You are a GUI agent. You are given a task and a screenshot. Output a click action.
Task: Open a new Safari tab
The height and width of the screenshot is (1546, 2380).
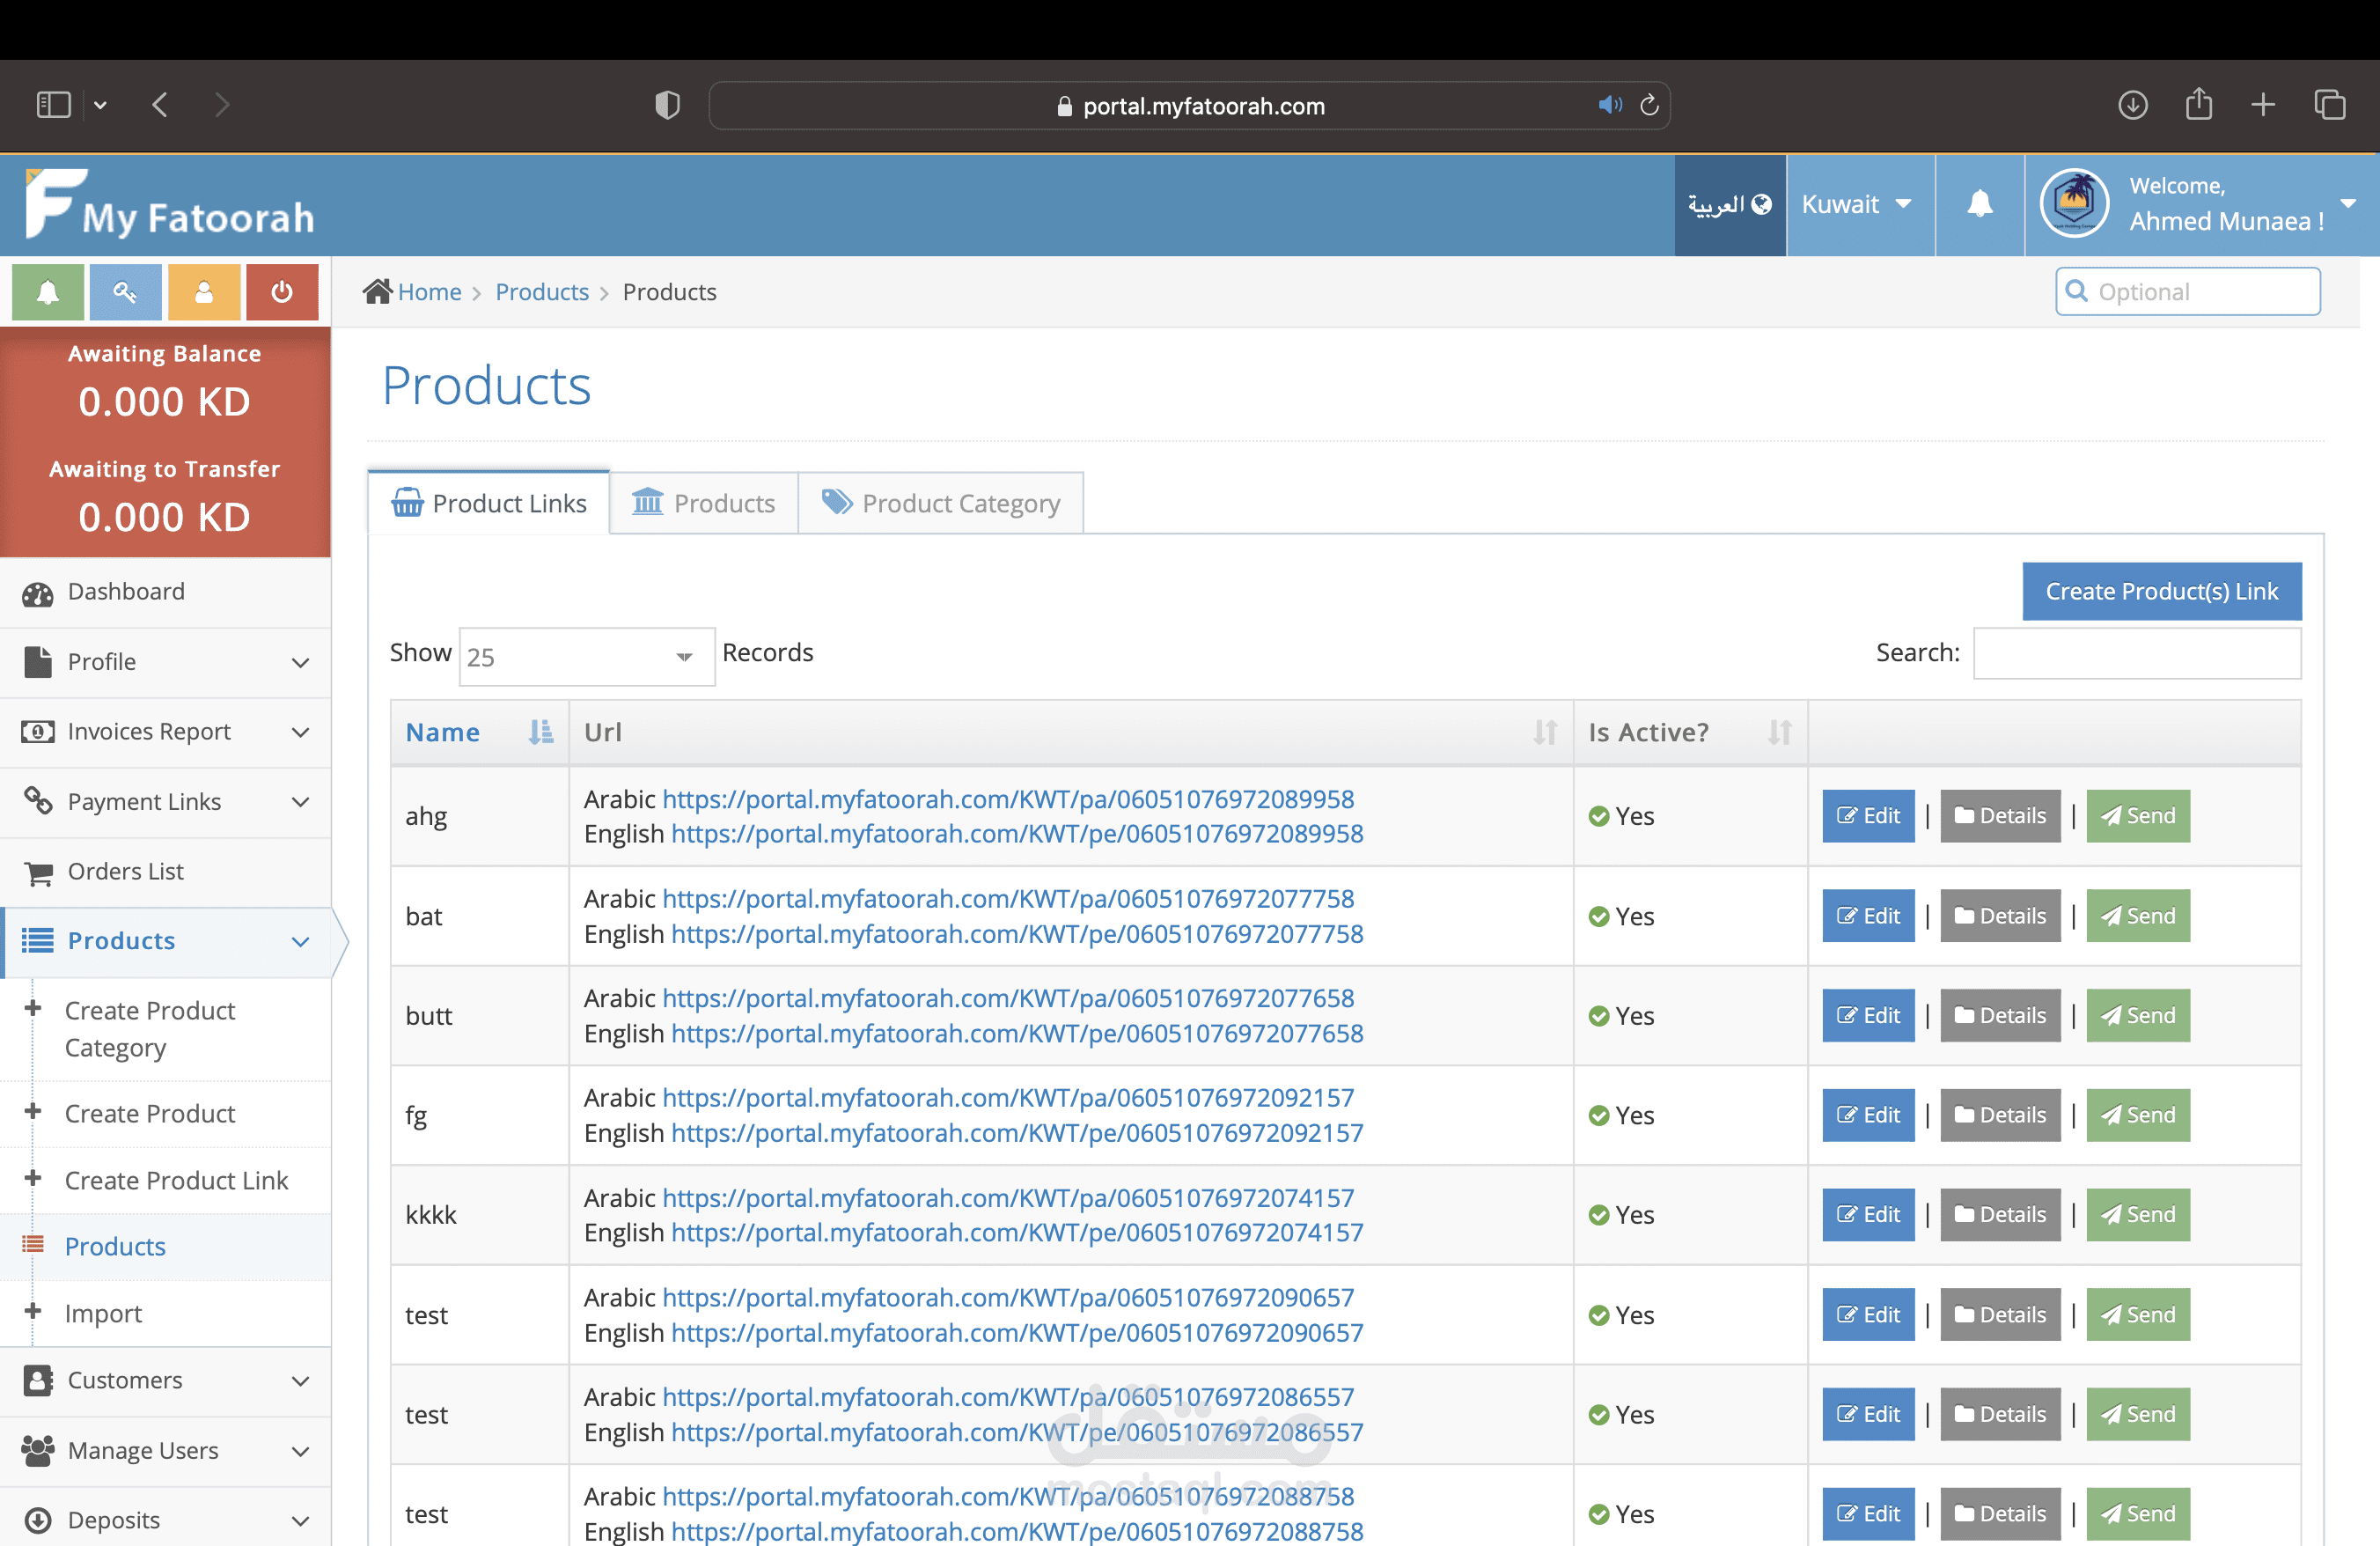2263,104
